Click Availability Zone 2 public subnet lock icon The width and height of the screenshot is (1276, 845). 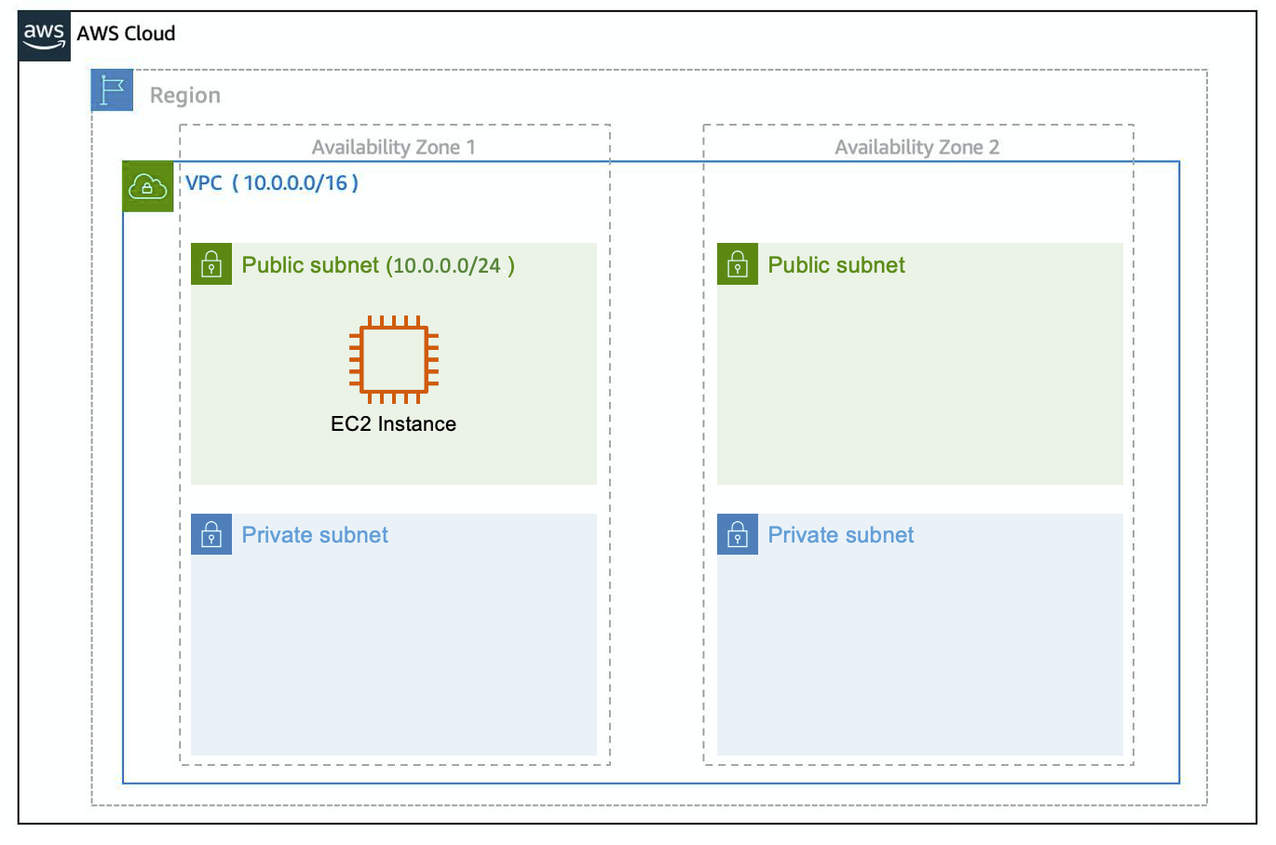tap(737, 264)
